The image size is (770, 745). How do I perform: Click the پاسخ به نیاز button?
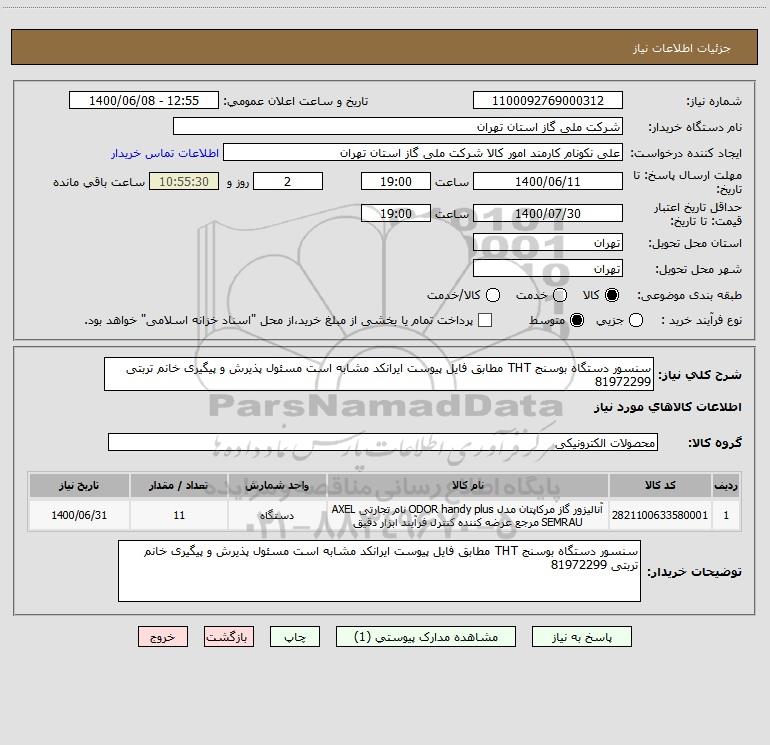(581, 637)
